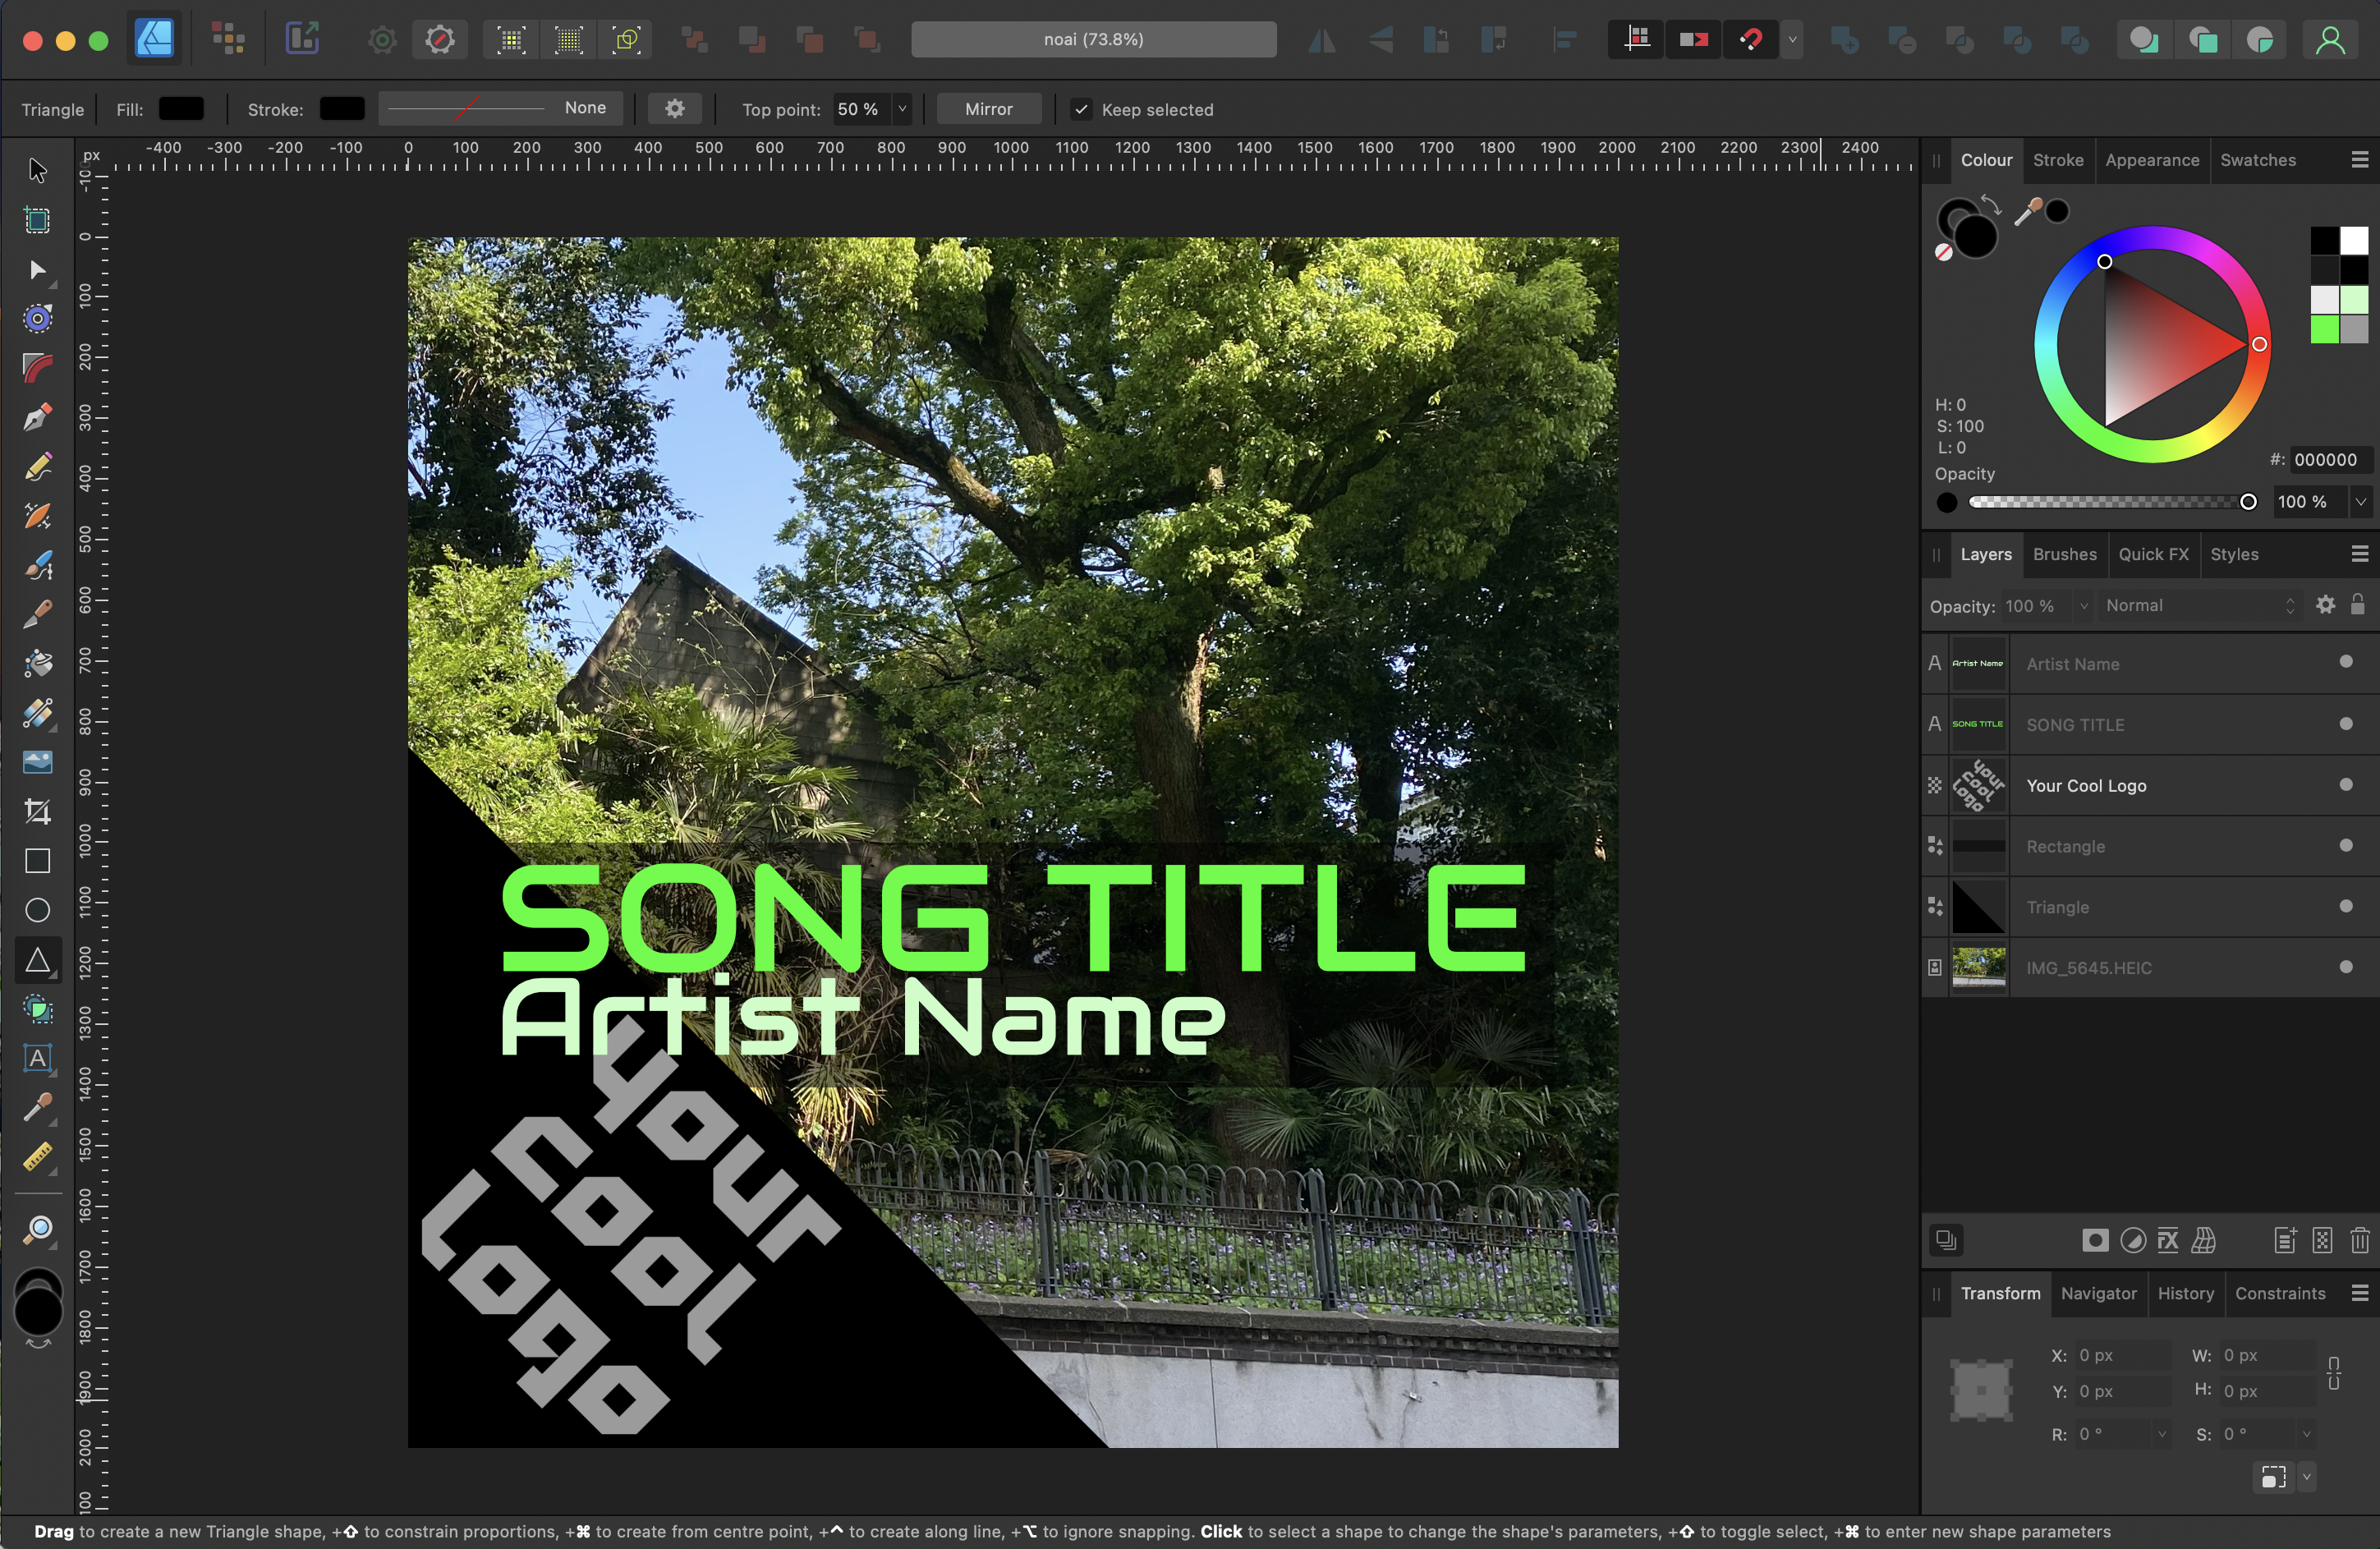Hide the Triangle layer
Image resolution: width=2380 pixels, height=1549 pixels.
[2346, 906]
